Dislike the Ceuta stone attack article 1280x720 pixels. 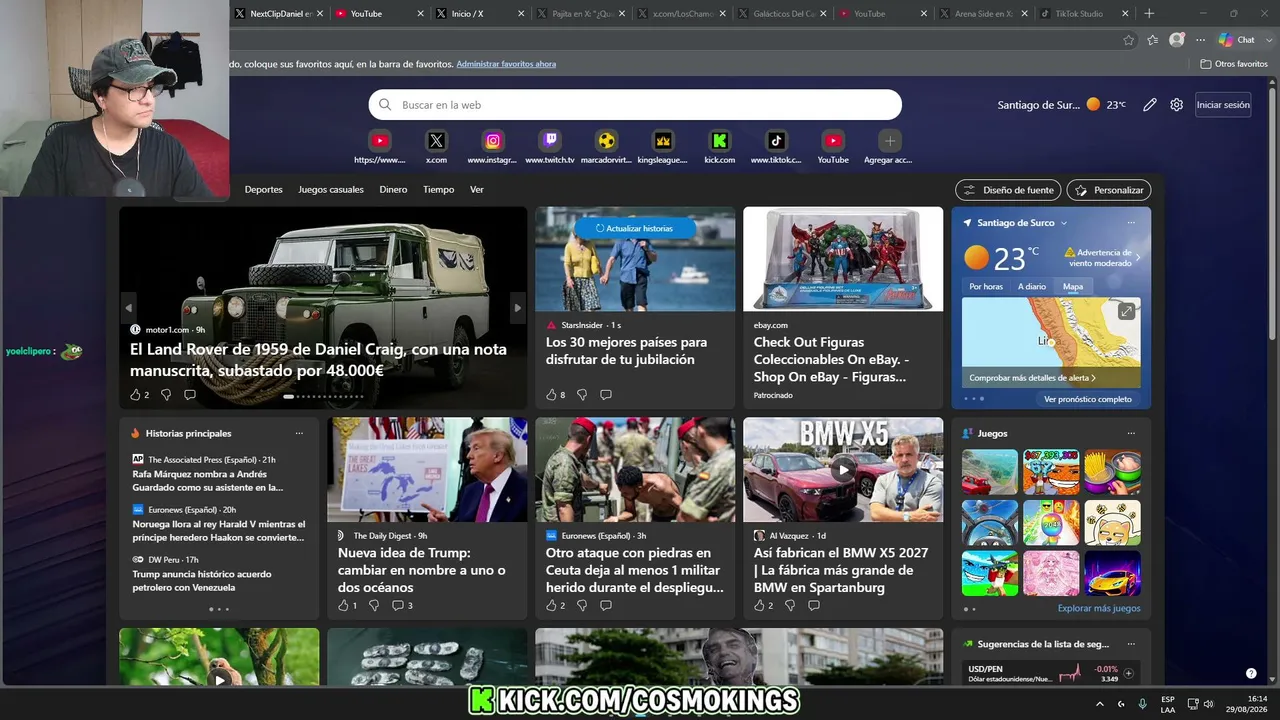[x=582, y=605]
